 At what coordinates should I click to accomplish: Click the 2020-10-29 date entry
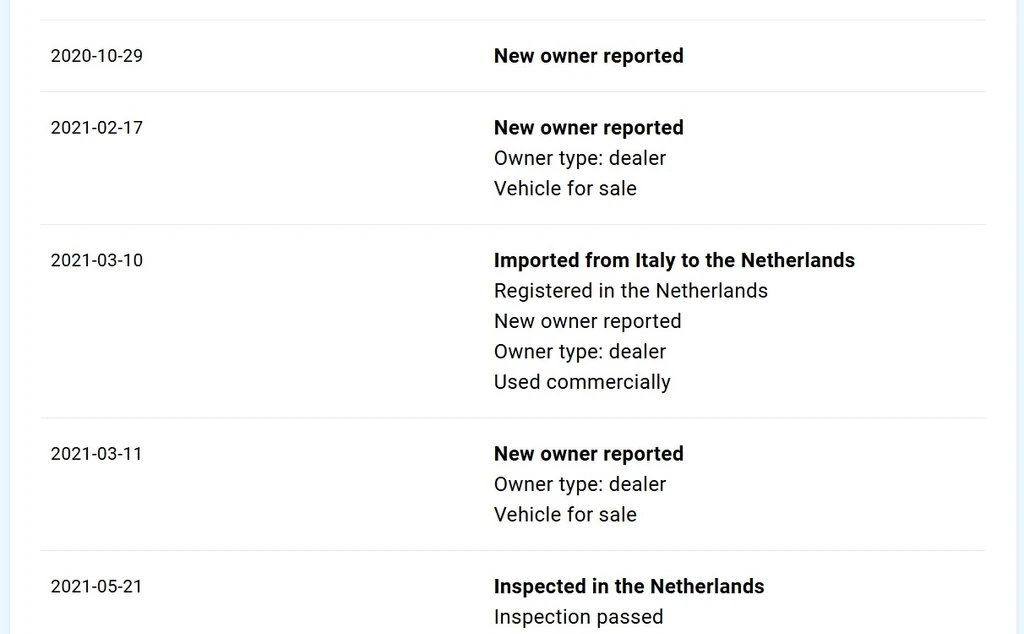tap(97, 56)
